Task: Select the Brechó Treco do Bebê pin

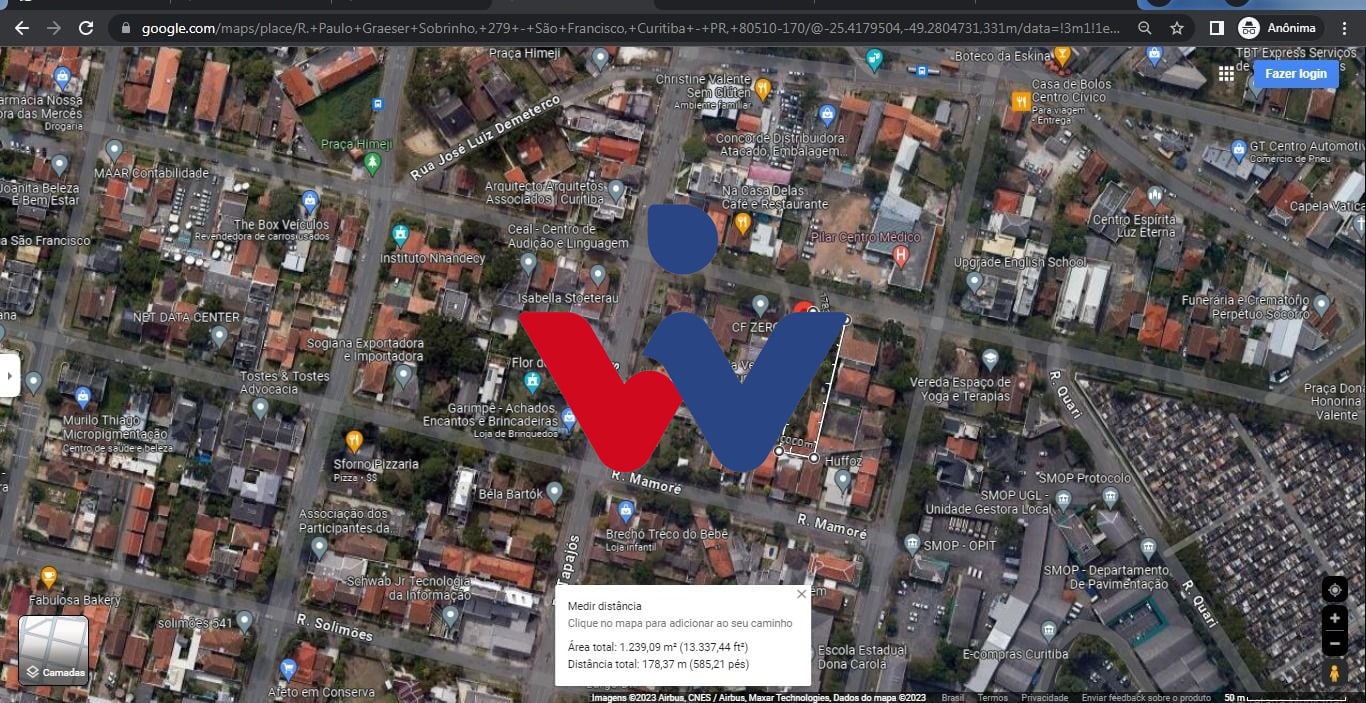Action: click(626, 511)
